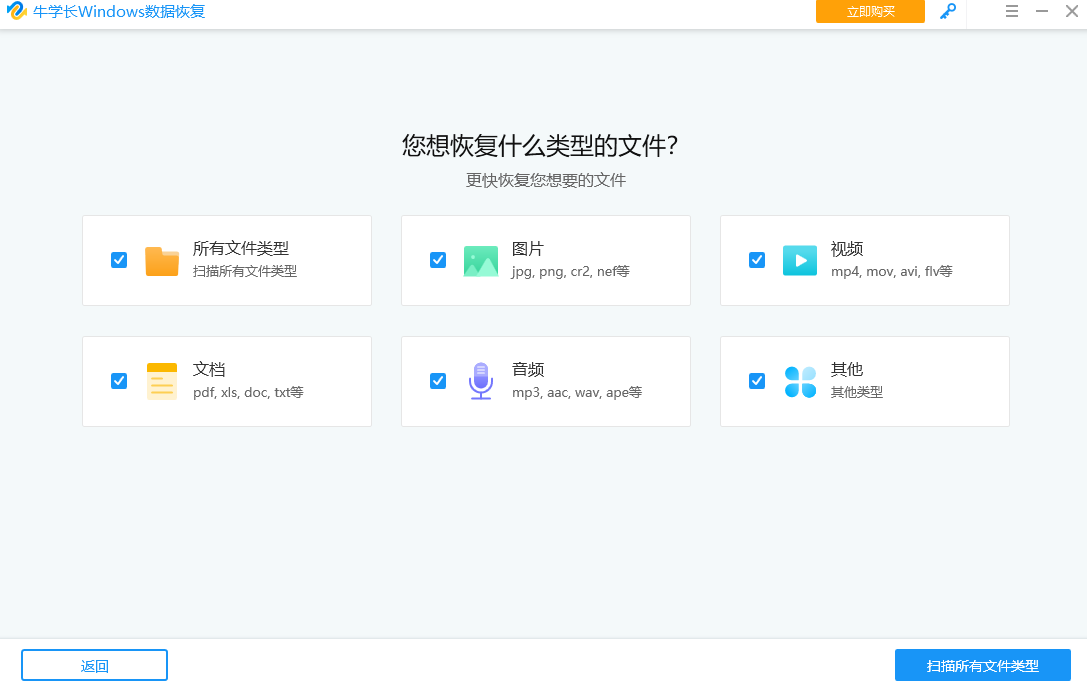Click the document icon on the 文档 card

(x=161, y=381)
